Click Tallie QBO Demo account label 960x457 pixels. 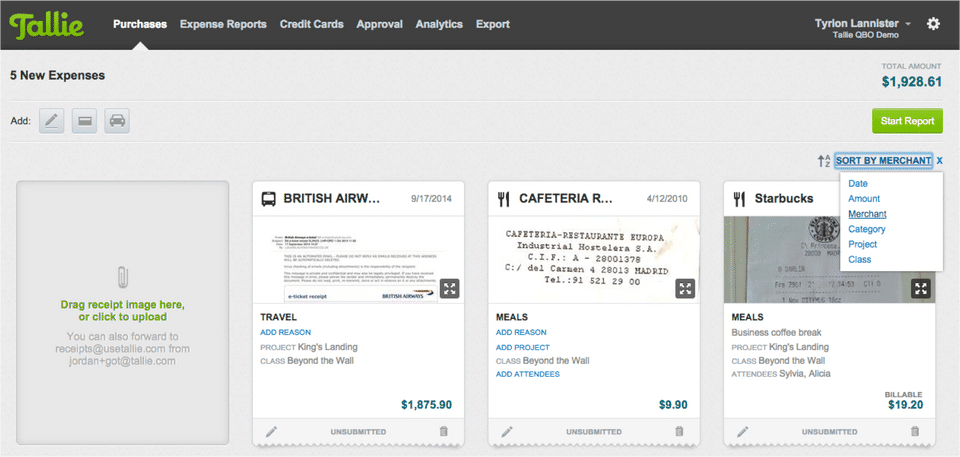point(866,36)
